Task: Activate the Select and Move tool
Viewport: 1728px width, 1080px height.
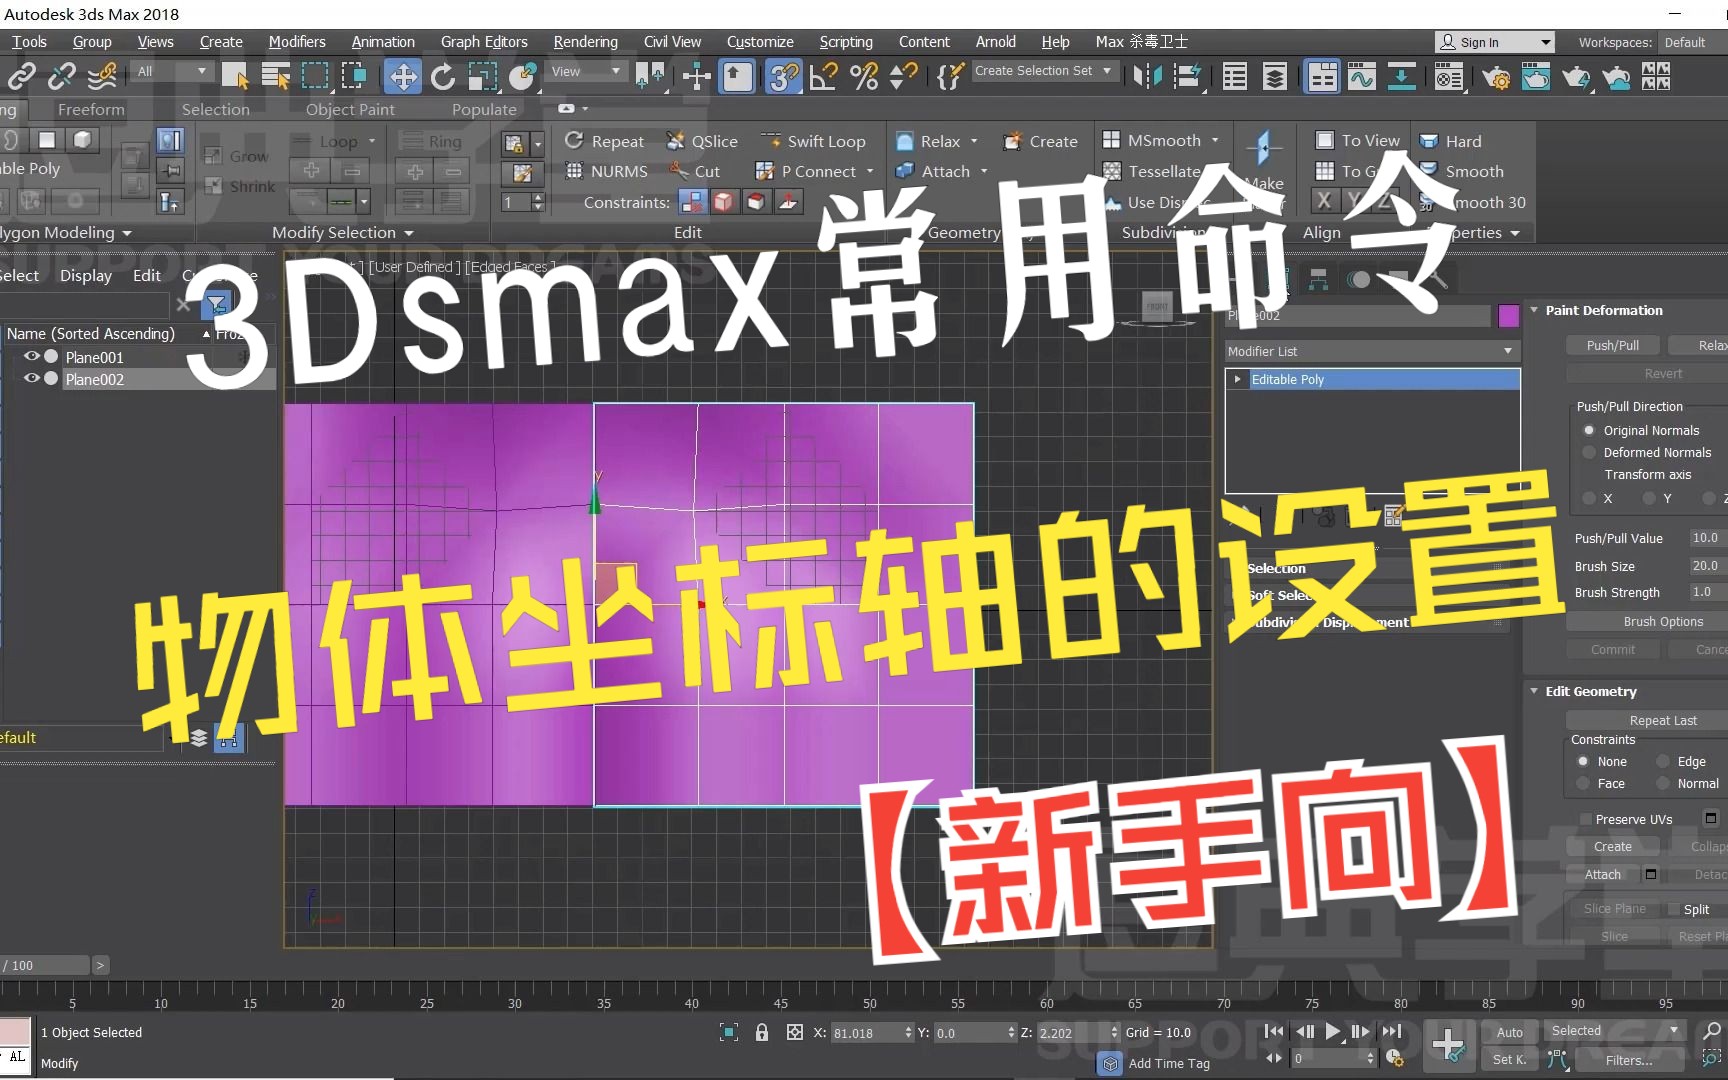Action: (403, 76)
